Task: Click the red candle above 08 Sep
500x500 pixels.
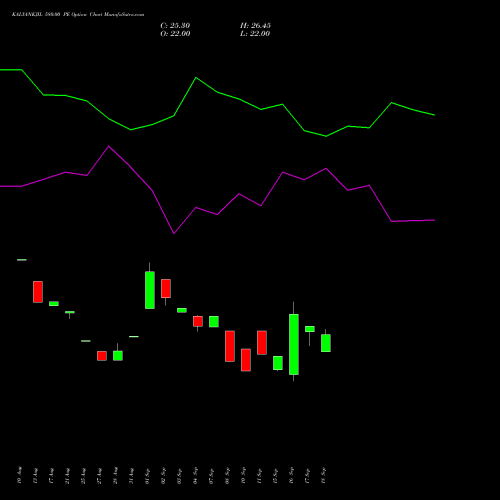Action: pyautogui.click(x=230, y=346)
